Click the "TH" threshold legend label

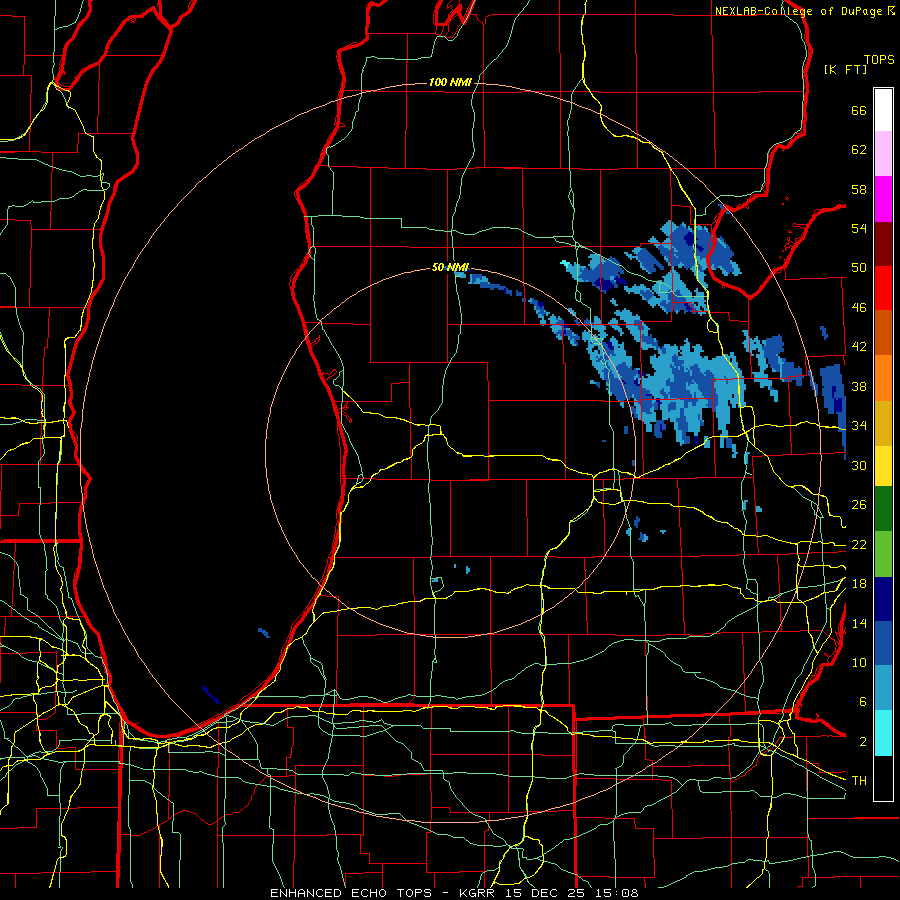click(x=859, y=781)
